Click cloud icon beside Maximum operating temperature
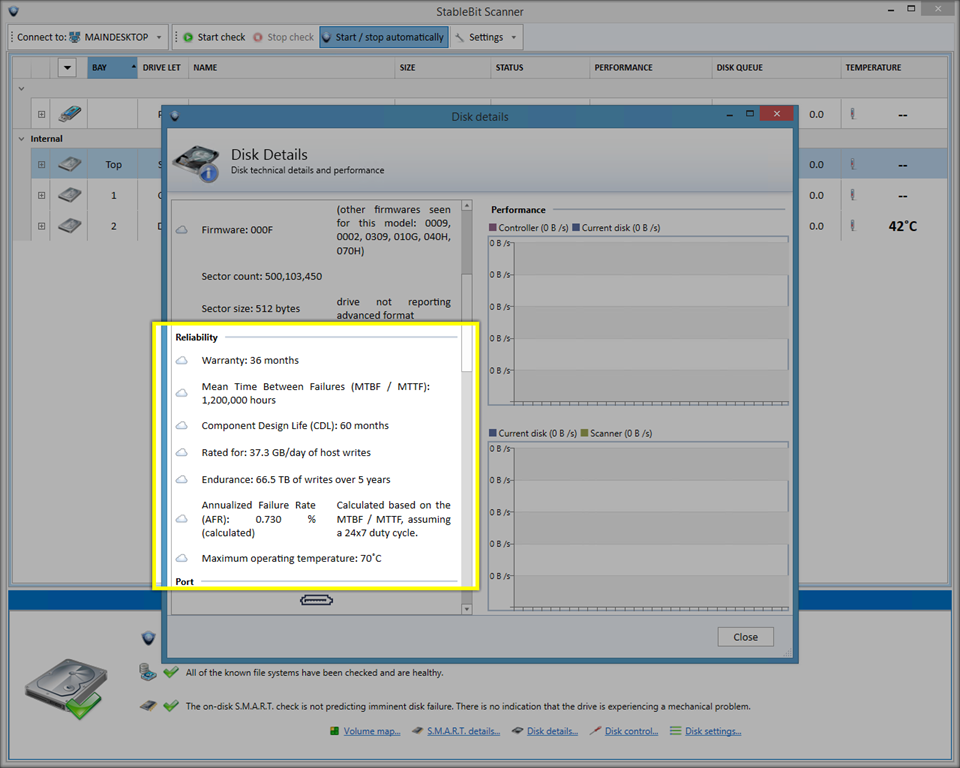The width and height of the screenshot is (960, 768). click(182, 558)
